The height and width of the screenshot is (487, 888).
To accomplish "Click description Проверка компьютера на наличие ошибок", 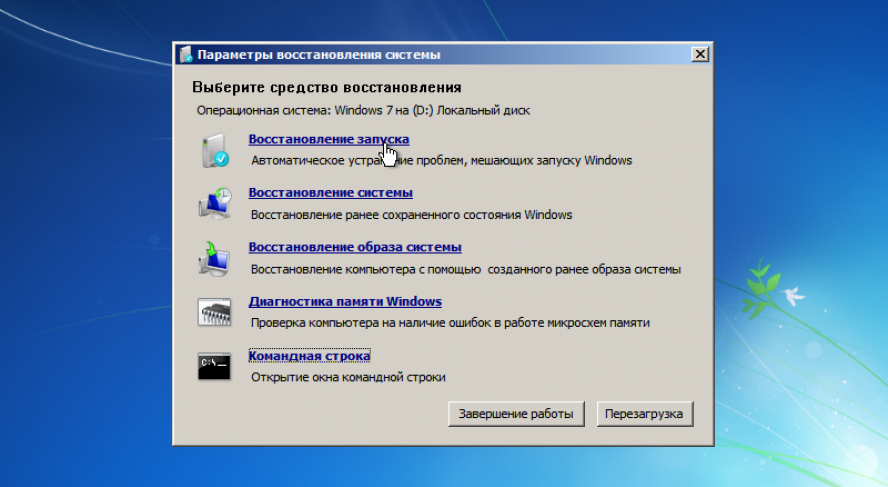I will click(x=450, y=323).
